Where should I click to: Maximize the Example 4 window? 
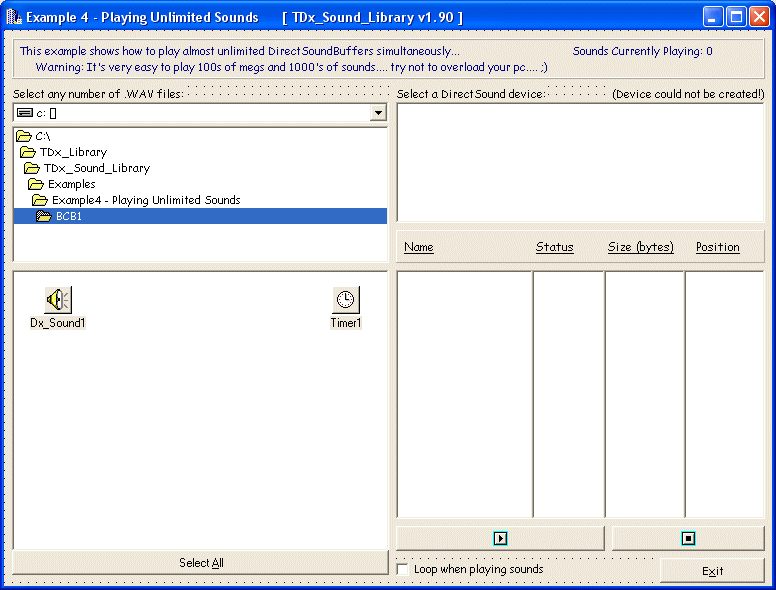[x=736, y=17]
